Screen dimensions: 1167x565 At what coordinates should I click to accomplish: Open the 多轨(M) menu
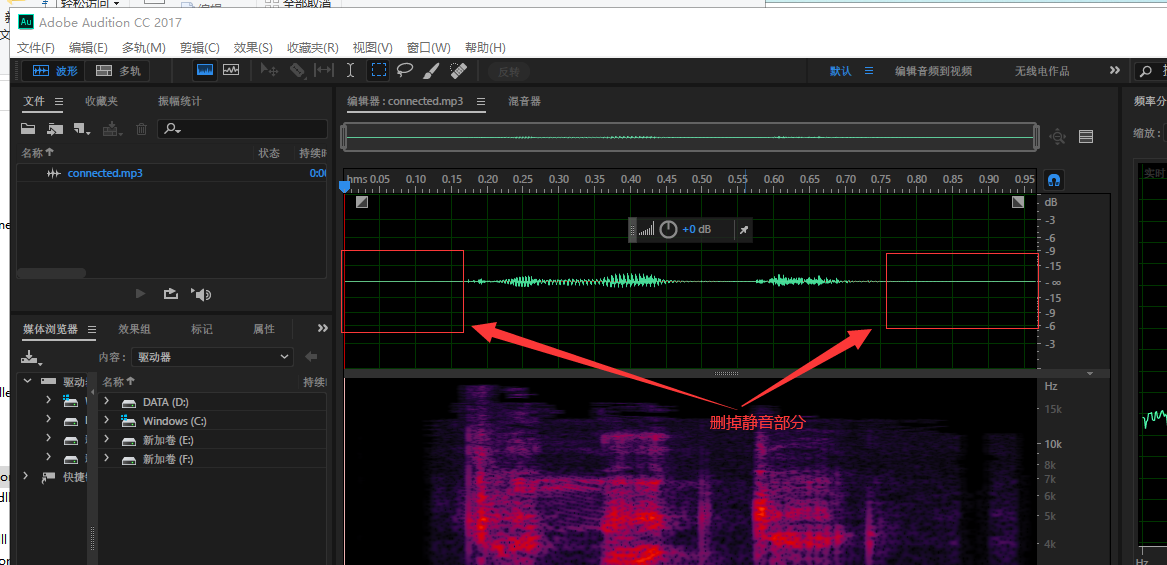pyautogui.click(x=144, y=48)
